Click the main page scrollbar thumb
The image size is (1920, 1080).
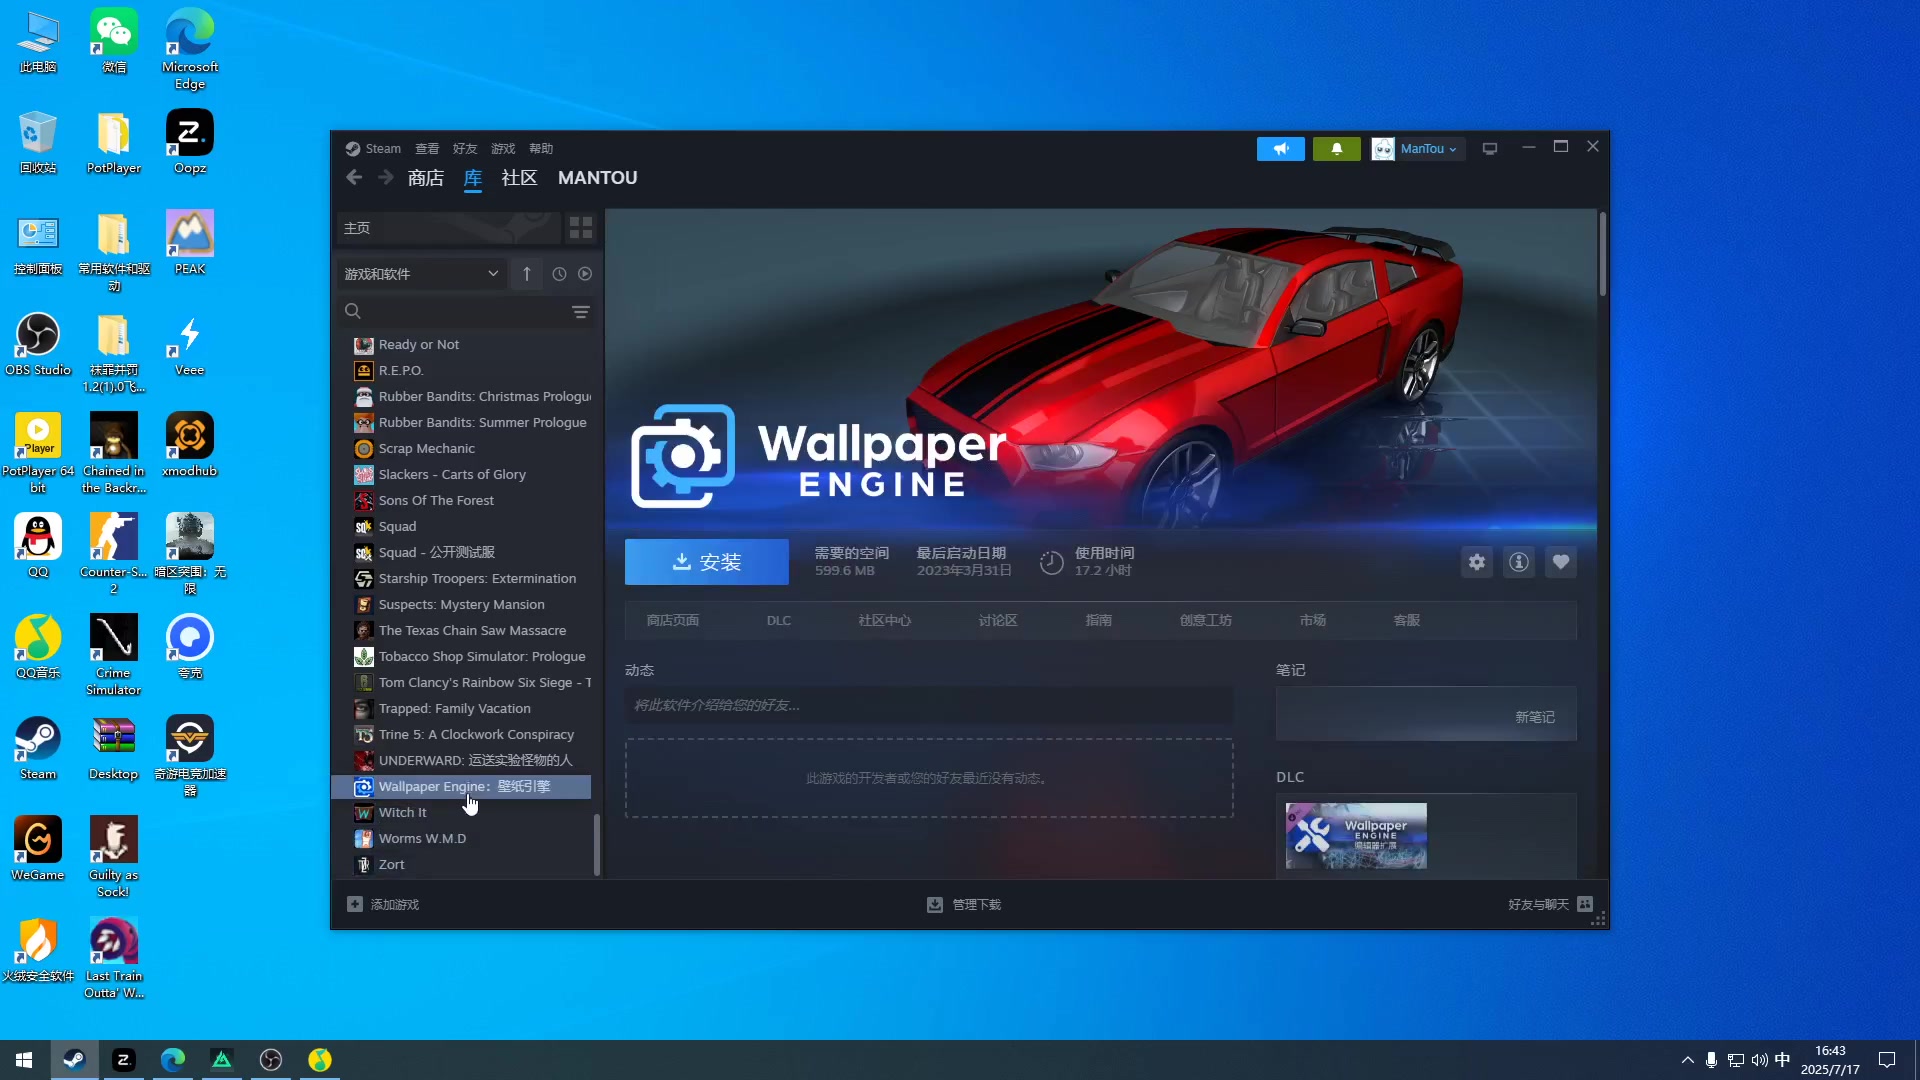coord(1602,254)
